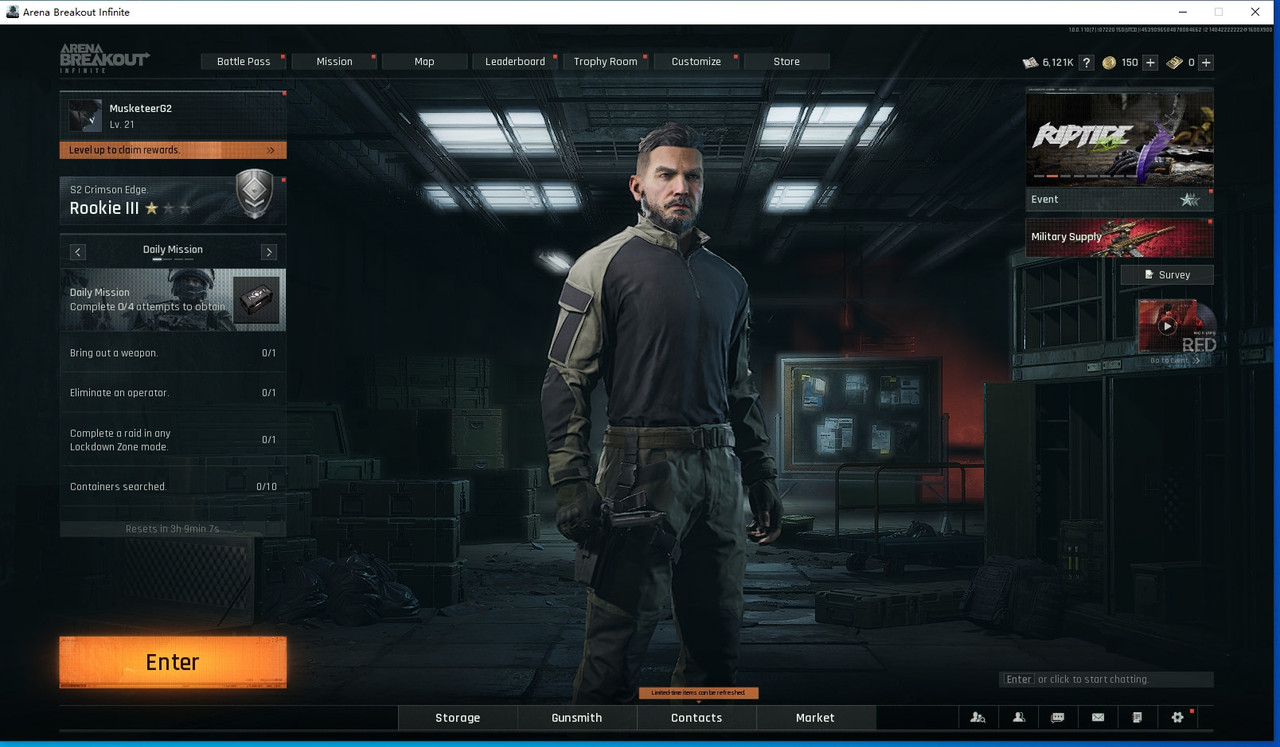Open the chat messages icon
Viewport: 1280px width, 747px height.
pyautogui.click(x=1058, y=717)
